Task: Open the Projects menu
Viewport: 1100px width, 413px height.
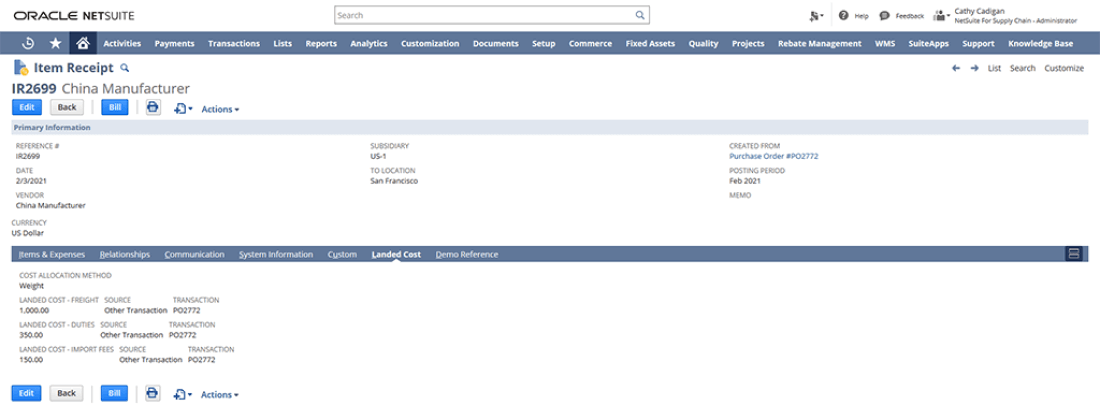Action: coord(747,43)
